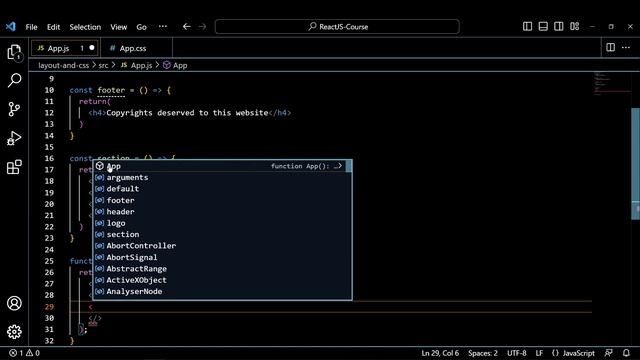Click the VS Code logo icon
The height and width of the screenshot is (360, 640).
coord(11,27)
